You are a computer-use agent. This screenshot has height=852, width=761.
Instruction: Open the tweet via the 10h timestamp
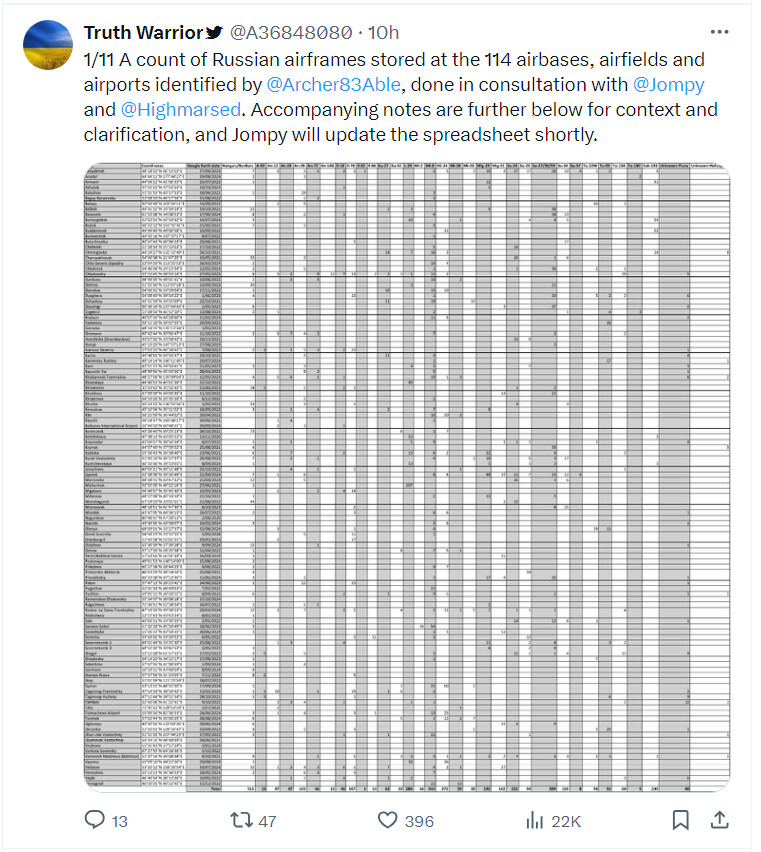[x=383, y=33]
